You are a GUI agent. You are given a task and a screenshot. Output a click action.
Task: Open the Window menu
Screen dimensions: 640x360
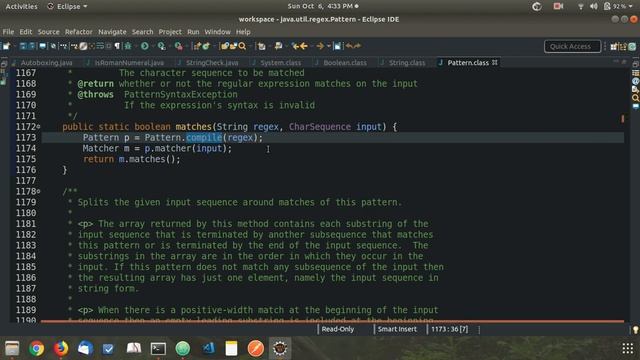click(218, 32)
